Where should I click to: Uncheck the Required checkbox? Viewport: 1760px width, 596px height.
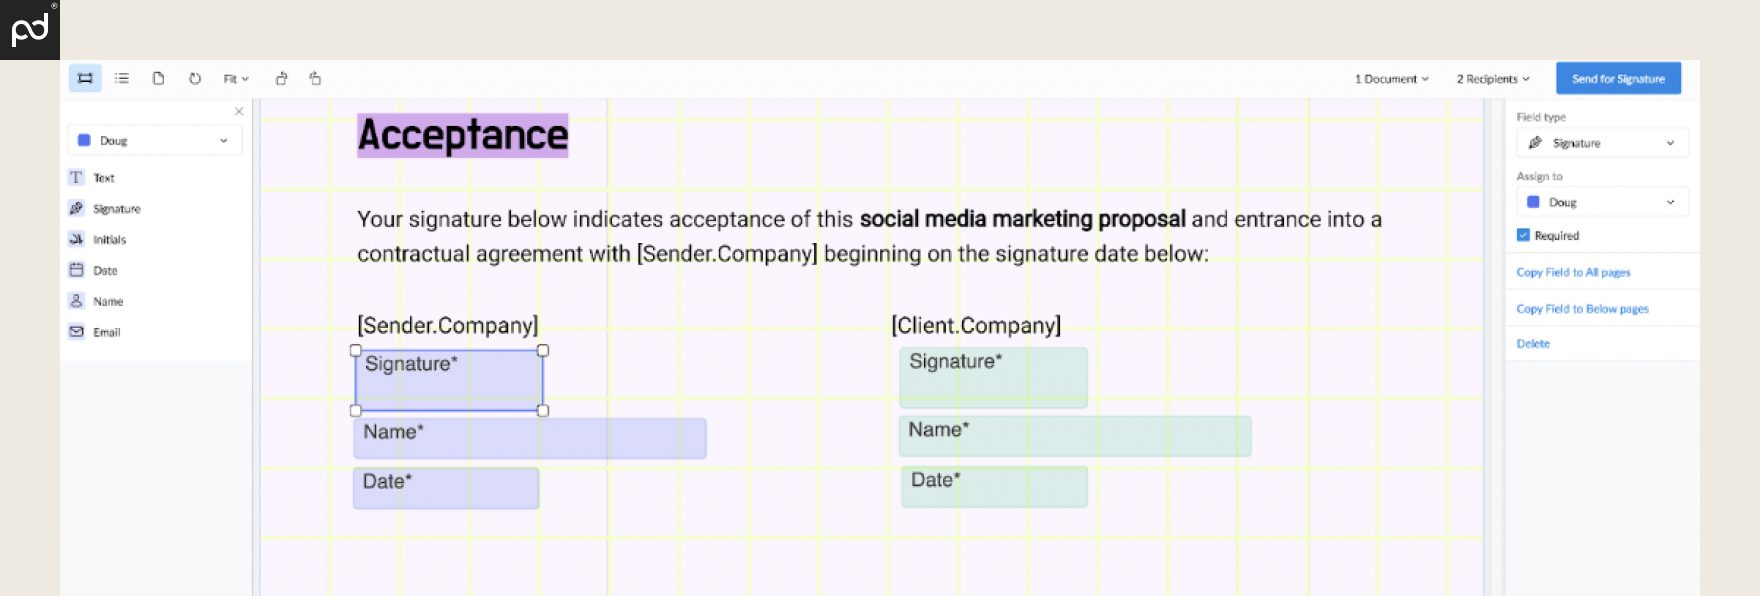[1523, 235]
